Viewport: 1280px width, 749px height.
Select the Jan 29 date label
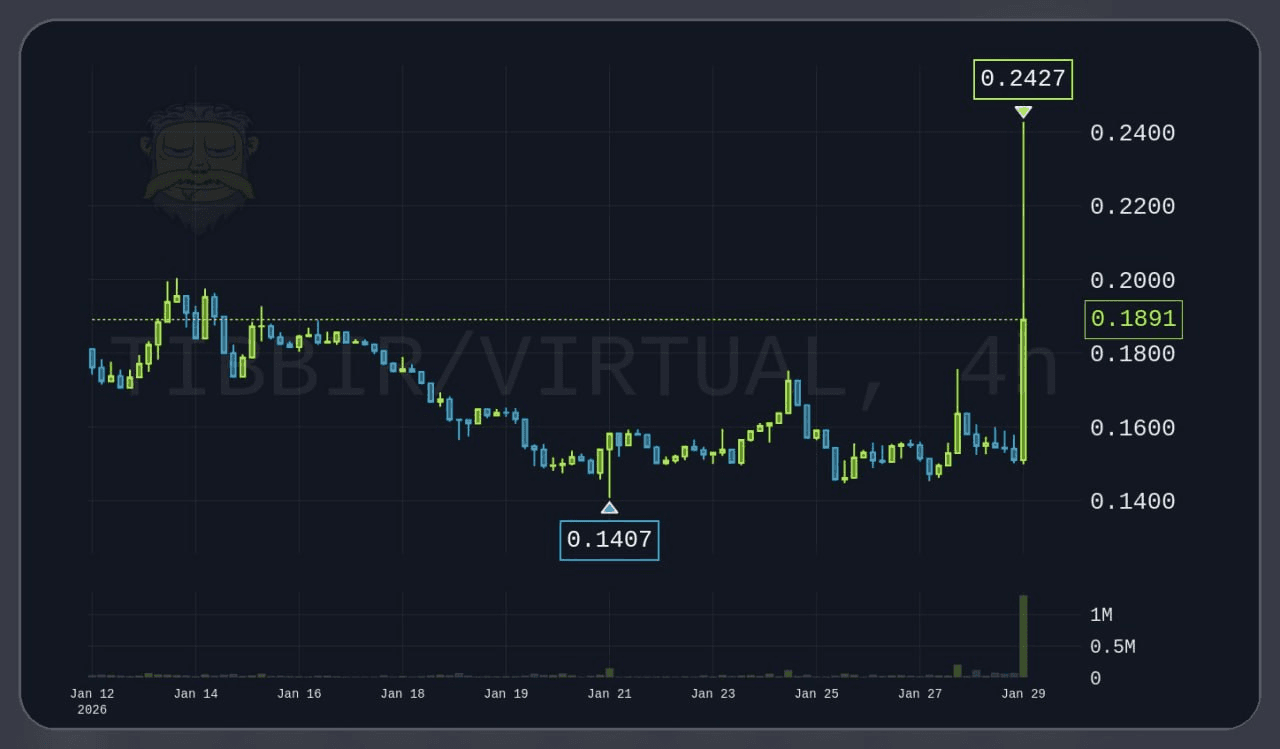(x=1023, y=693)
